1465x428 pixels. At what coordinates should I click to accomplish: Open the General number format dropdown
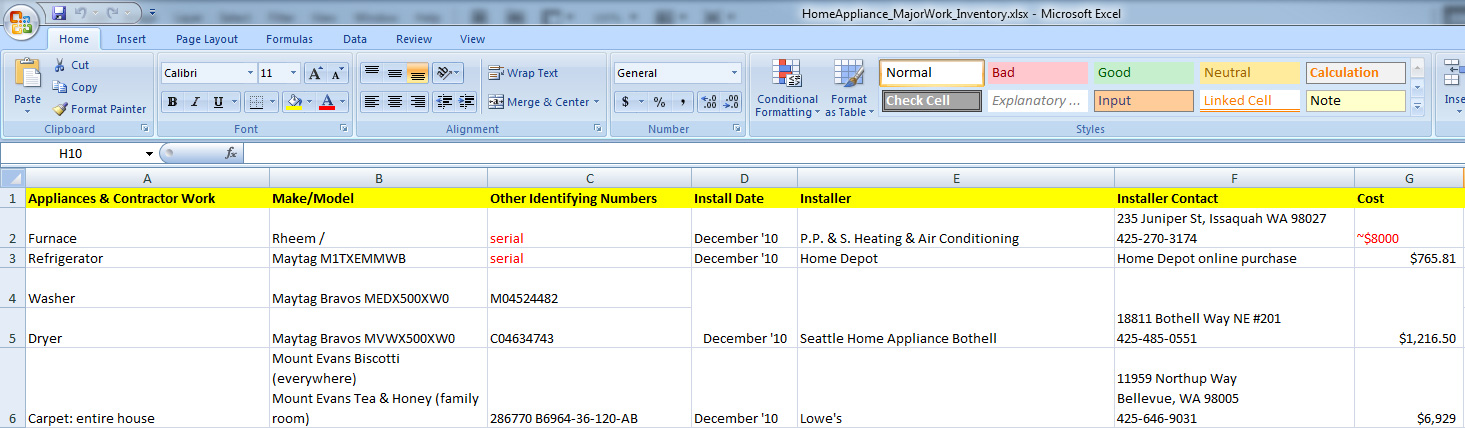click(x=734, y=73)
